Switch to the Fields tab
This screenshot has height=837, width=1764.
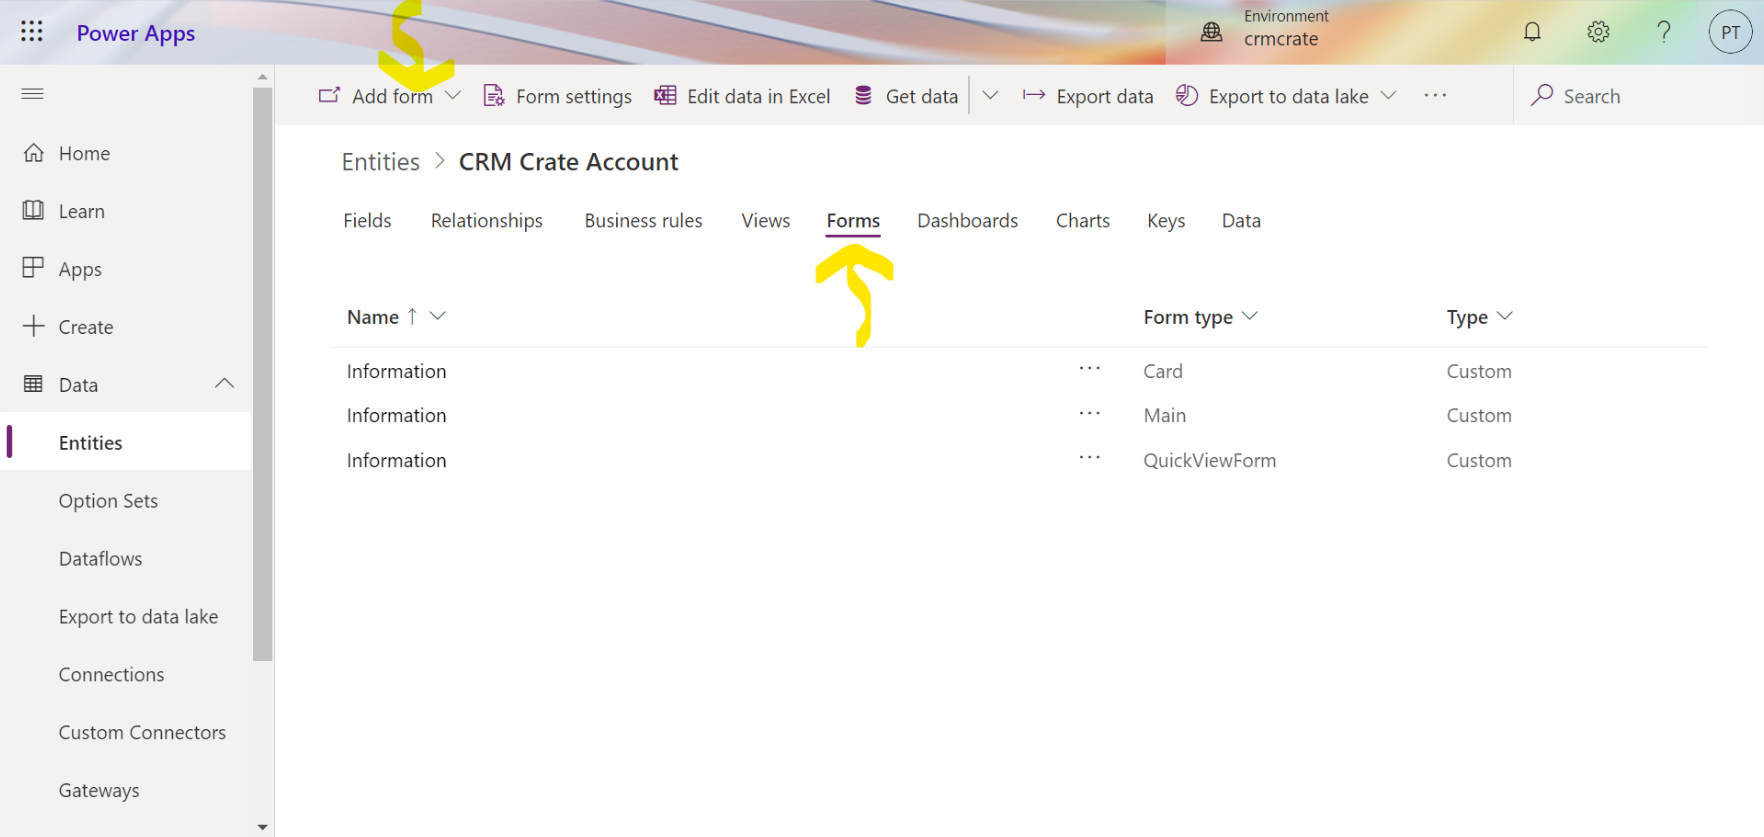tap(367, 220)
